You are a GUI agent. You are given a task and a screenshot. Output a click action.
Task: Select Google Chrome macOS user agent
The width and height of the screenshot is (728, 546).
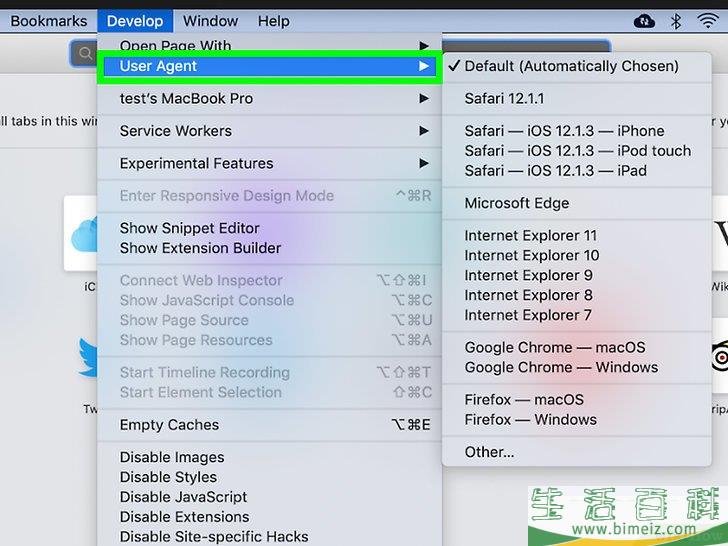click(577, 347)
